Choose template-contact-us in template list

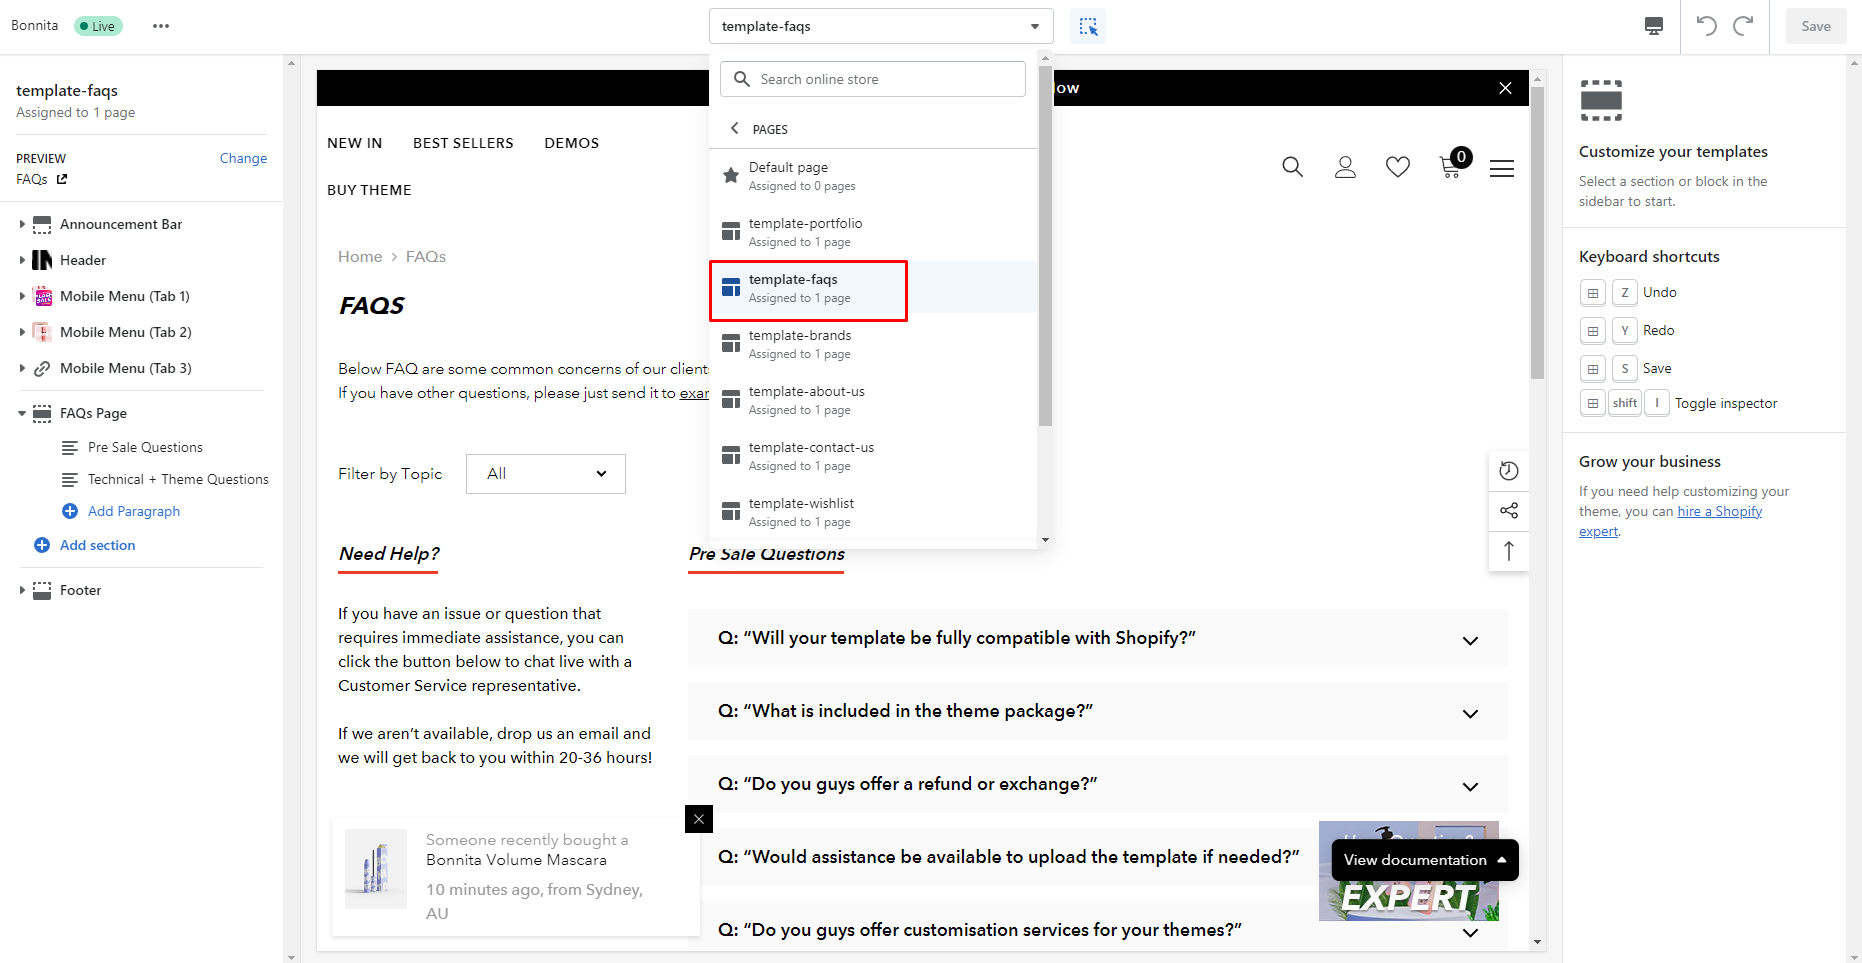coord(811,456)
